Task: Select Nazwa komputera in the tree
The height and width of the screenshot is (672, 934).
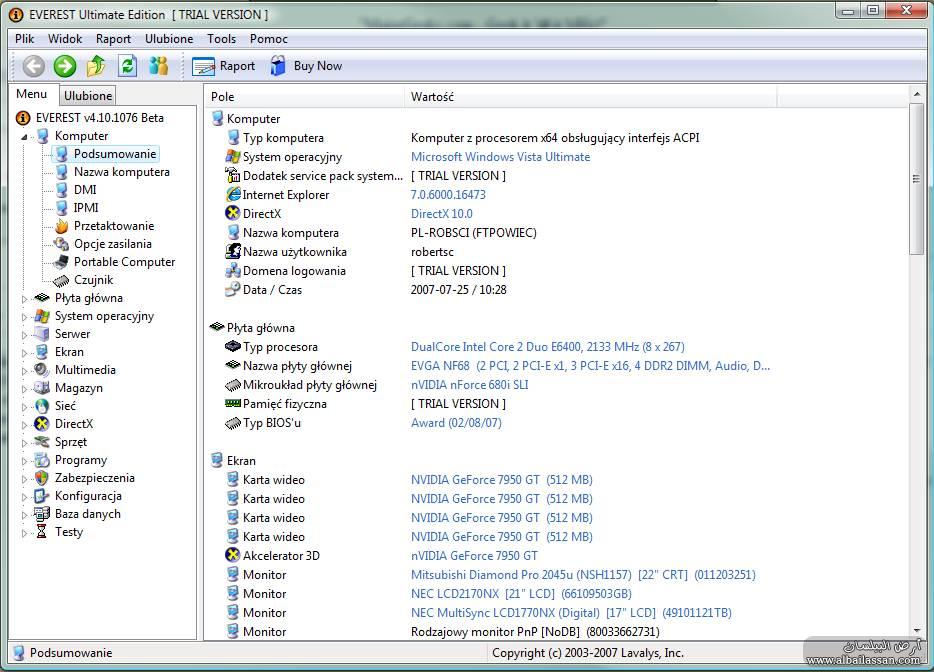Action: tap(122, 172)
